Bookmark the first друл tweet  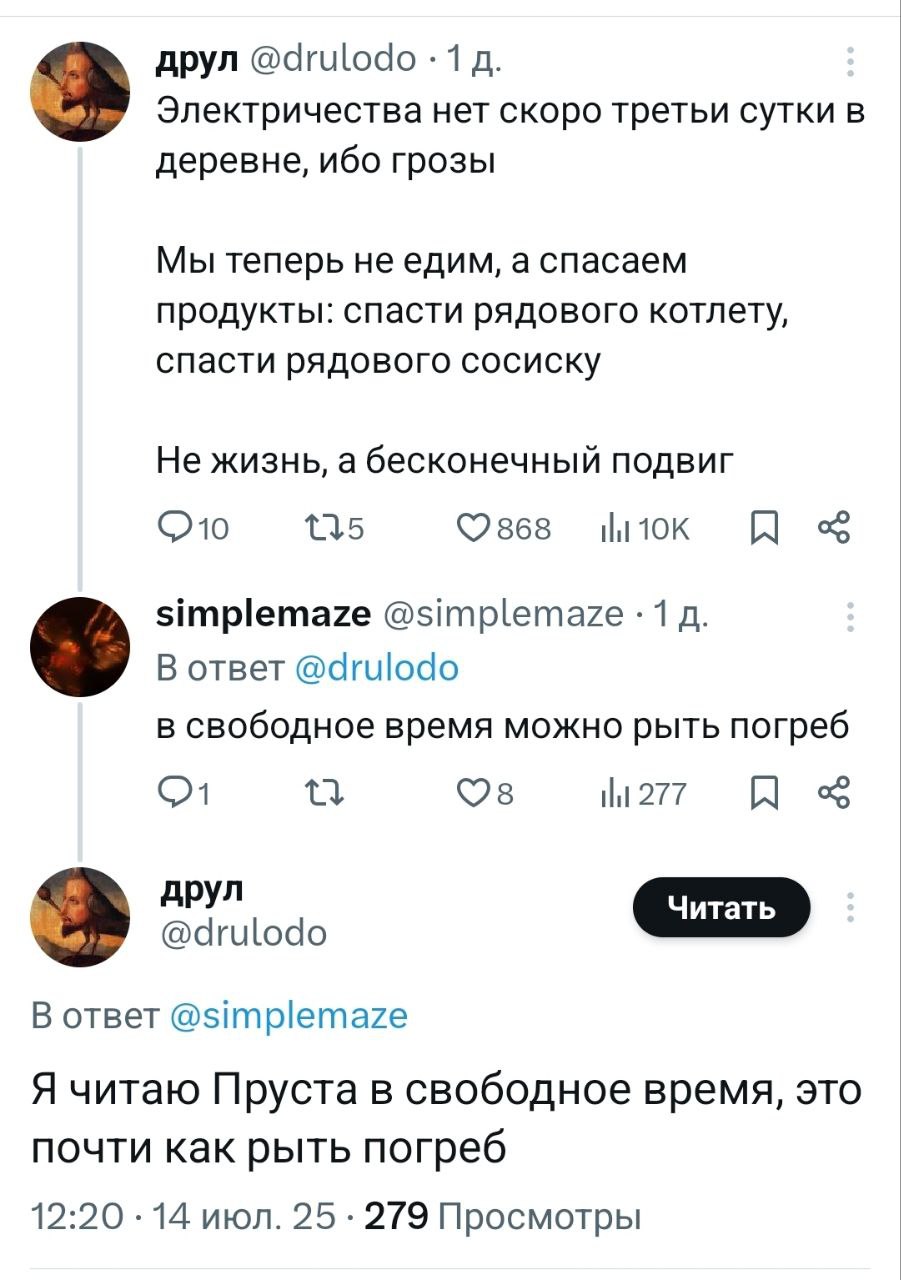pyautogui.click(x=763, y=527)
